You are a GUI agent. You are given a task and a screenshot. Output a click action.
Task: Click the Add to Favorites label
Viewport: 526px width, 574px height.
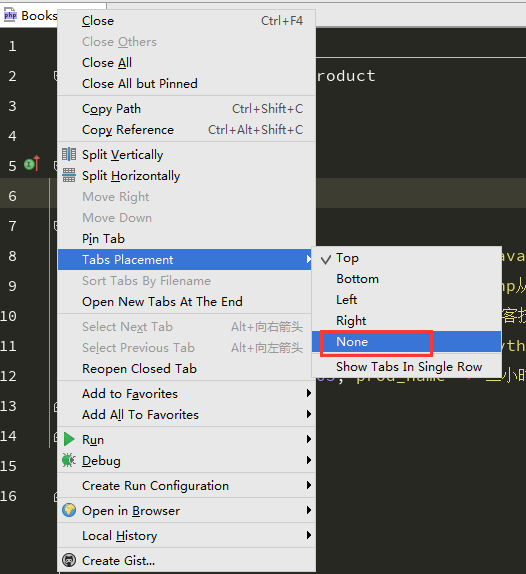point(130,394)
